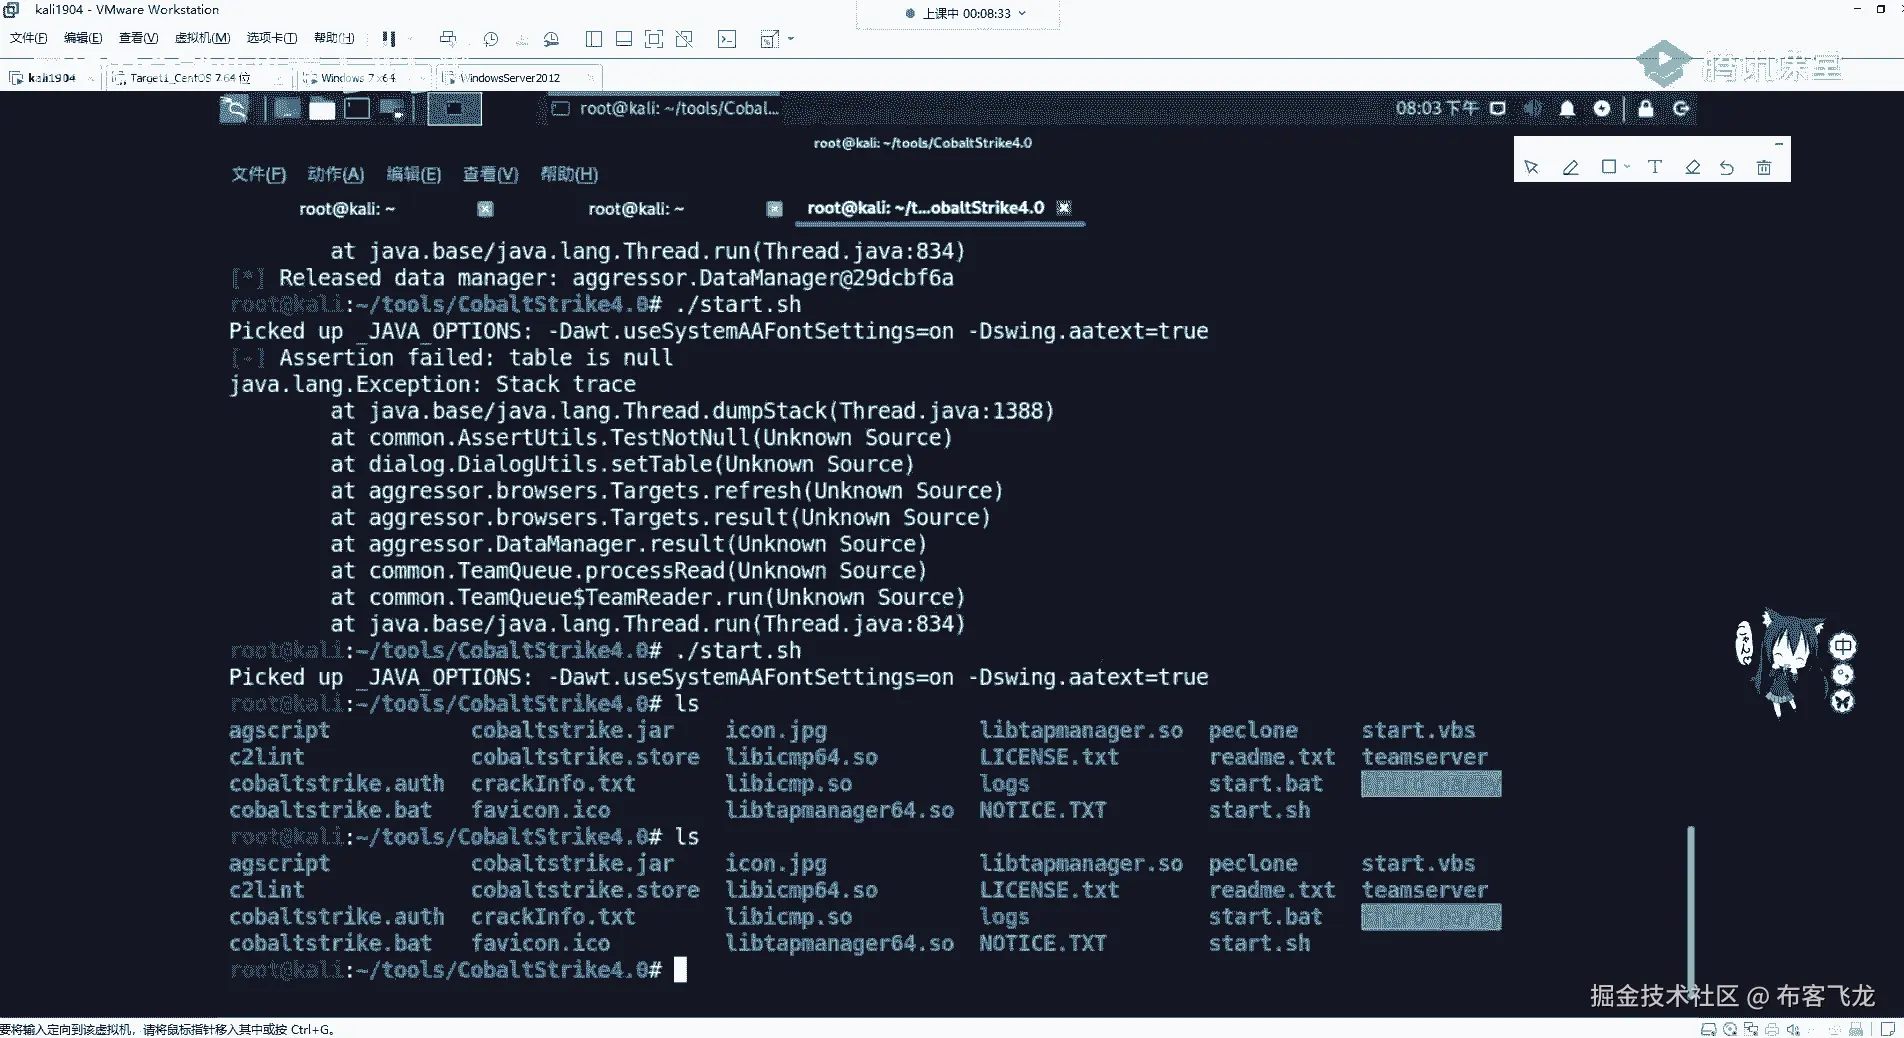The image size is (1904, 1038).
Task: Click the 08:03 下午 panel clock
Action: [x=1437, y=108]
